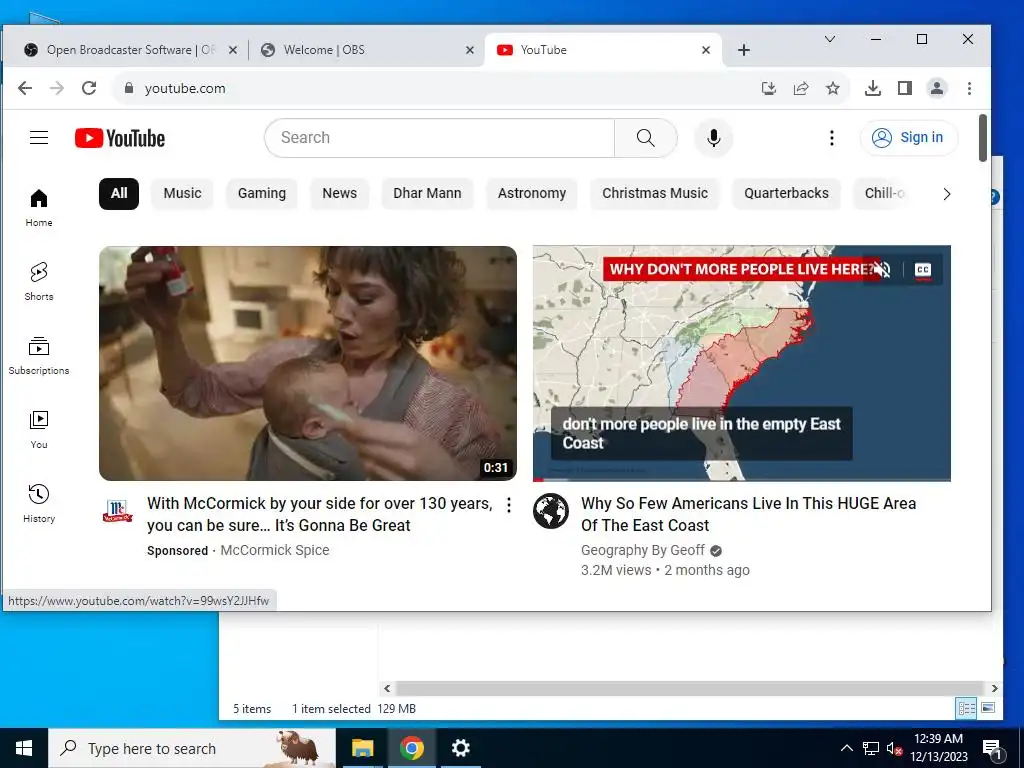
Task: Select the Dhar Mann filter chip
Action: tap(427, 193)
